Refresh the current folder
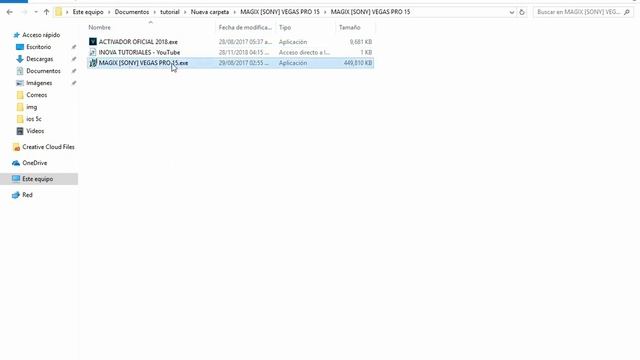 point(522,12)
